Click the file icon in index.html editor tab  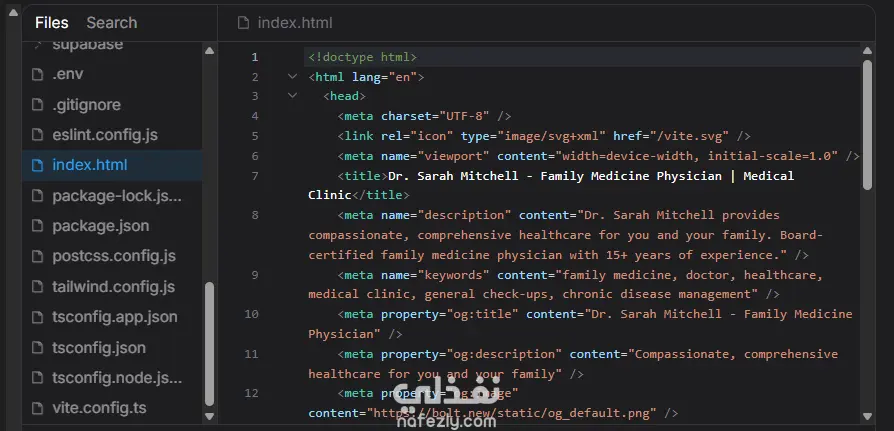243,23
